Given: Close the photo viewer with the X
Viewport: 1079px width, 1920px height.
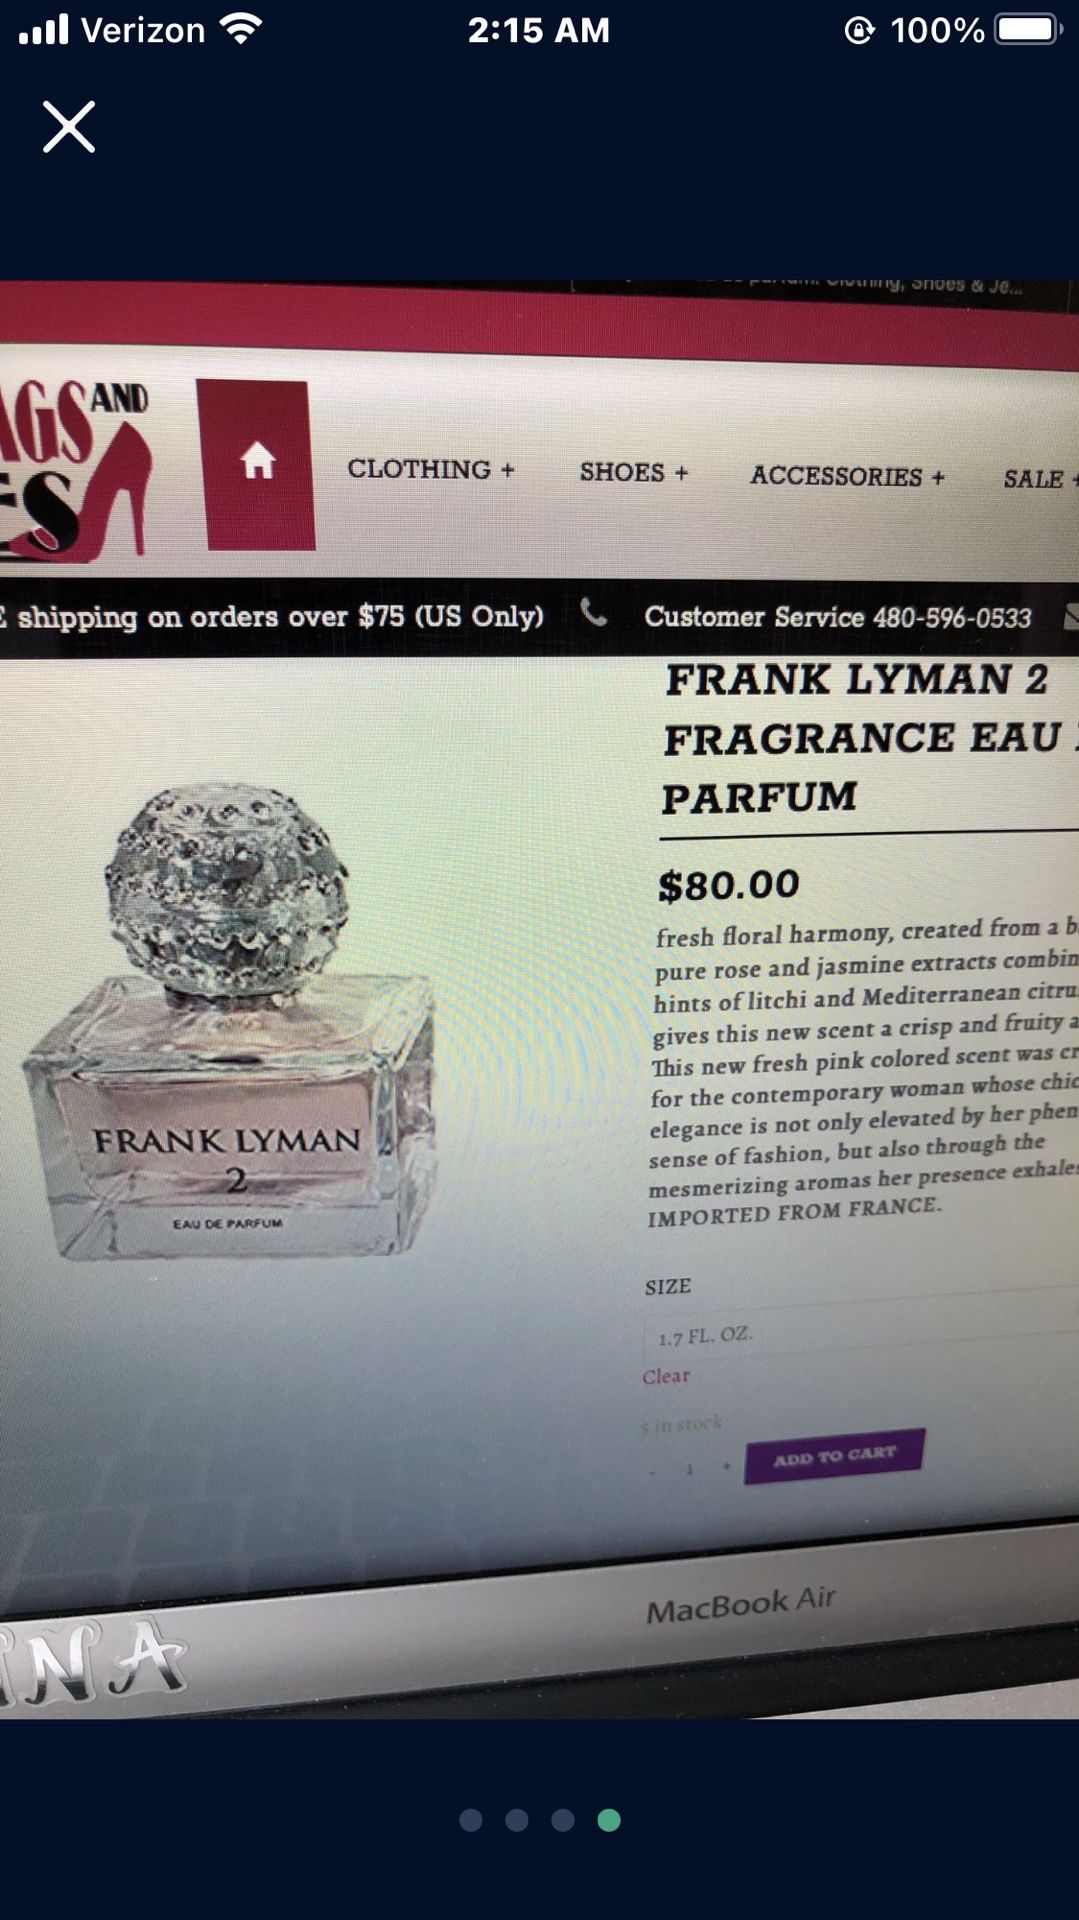Looking at the screenshot, I should point(69,127).
